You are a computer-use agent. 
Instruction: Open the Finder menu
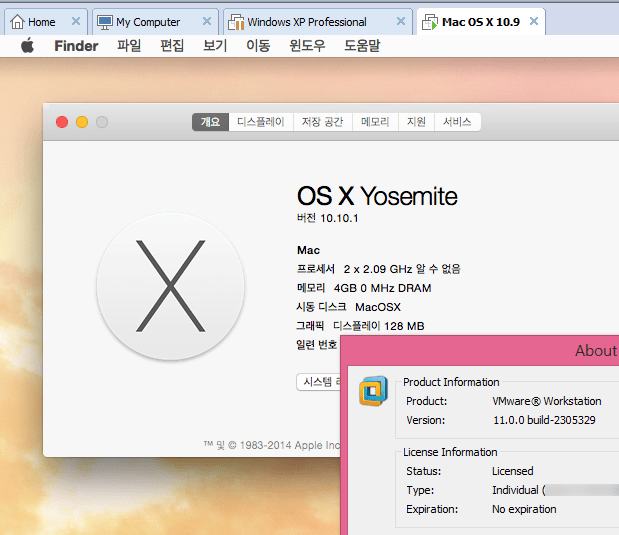pyautogui.click(x=76, y=46)
